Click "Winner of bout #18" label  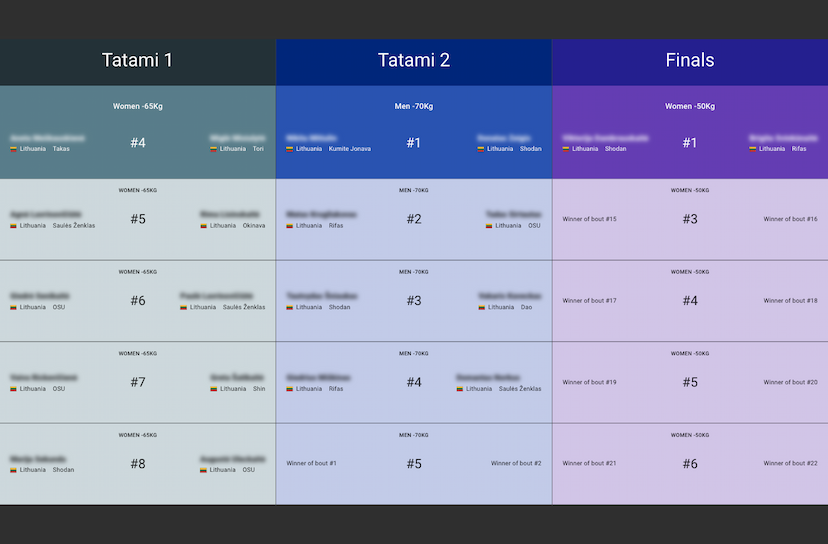(x=790, y=300)
